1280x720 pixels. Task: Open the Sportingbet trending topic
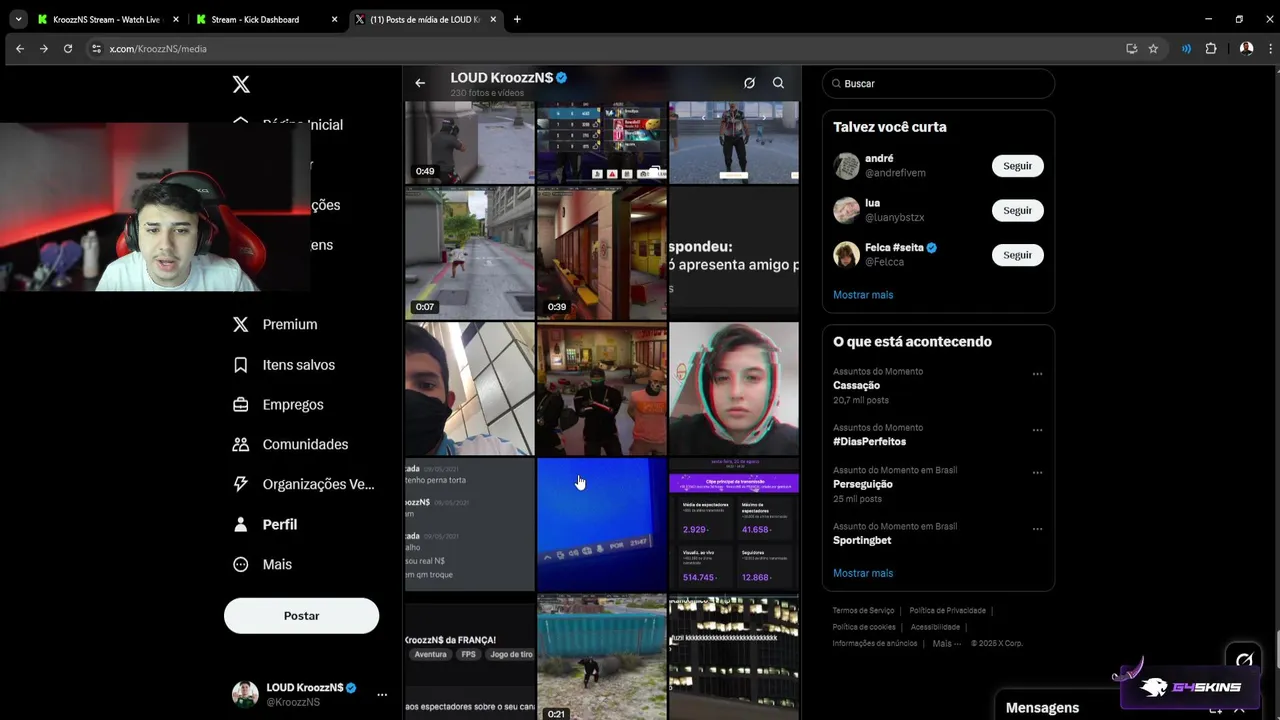pos(862,540)
